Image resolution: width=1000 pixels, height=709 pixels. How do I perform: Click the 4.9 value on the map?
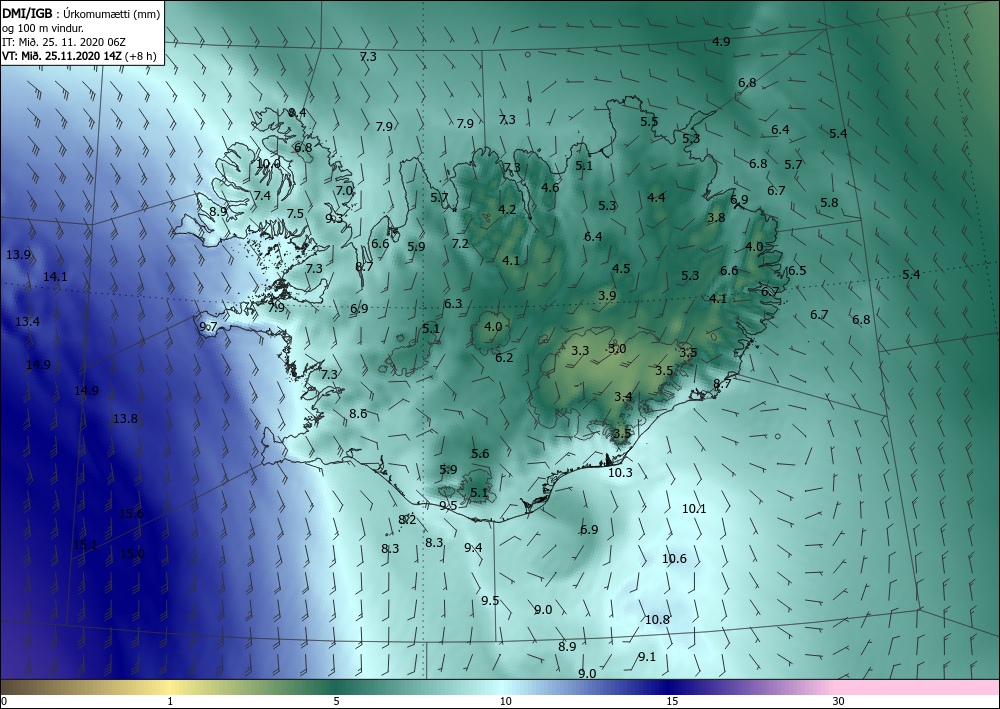721,41
